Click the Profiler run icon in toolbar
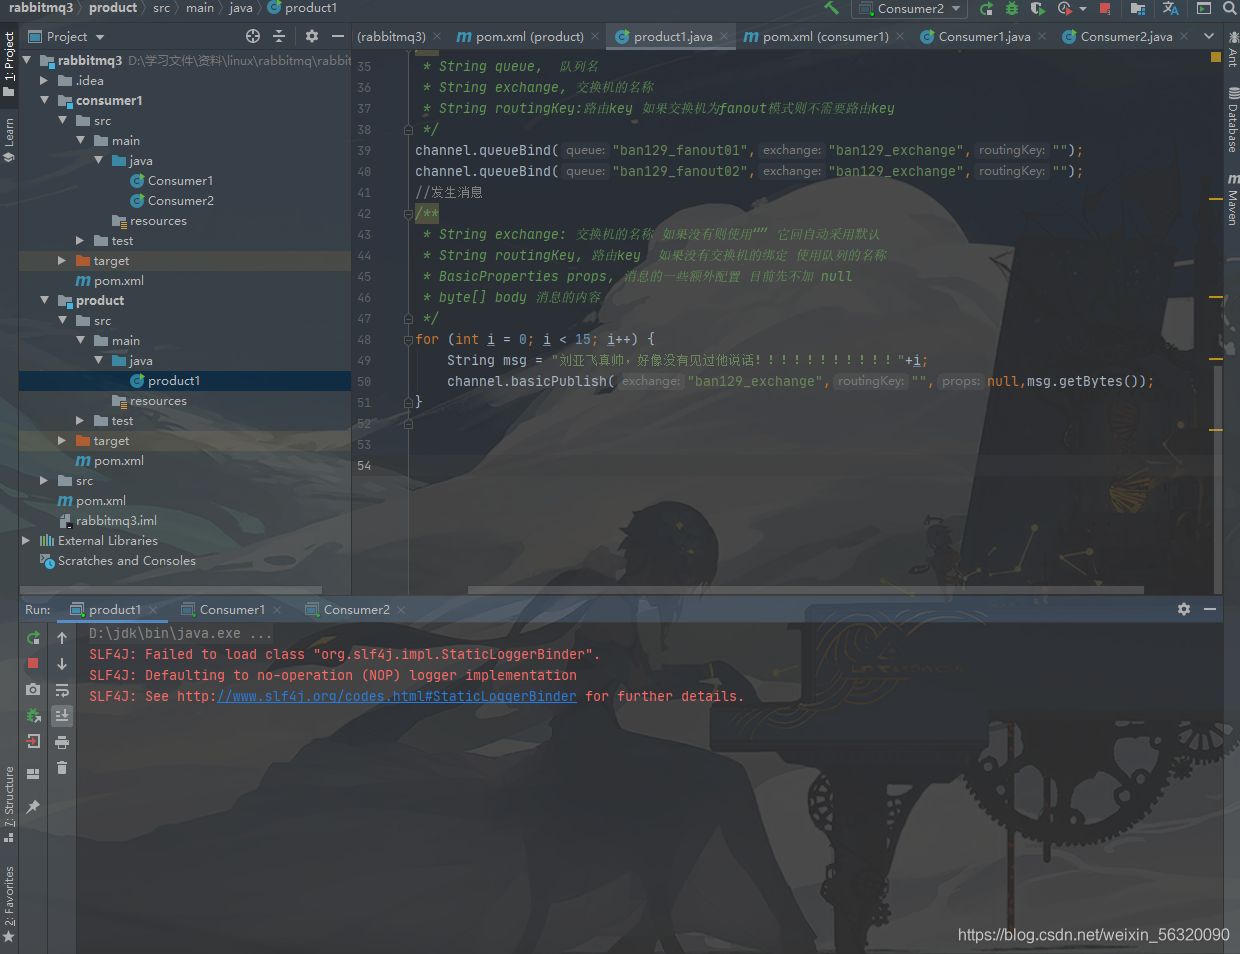This screenshot has width=1240, height=954. pyautogui.click(x=1064, y=8)
